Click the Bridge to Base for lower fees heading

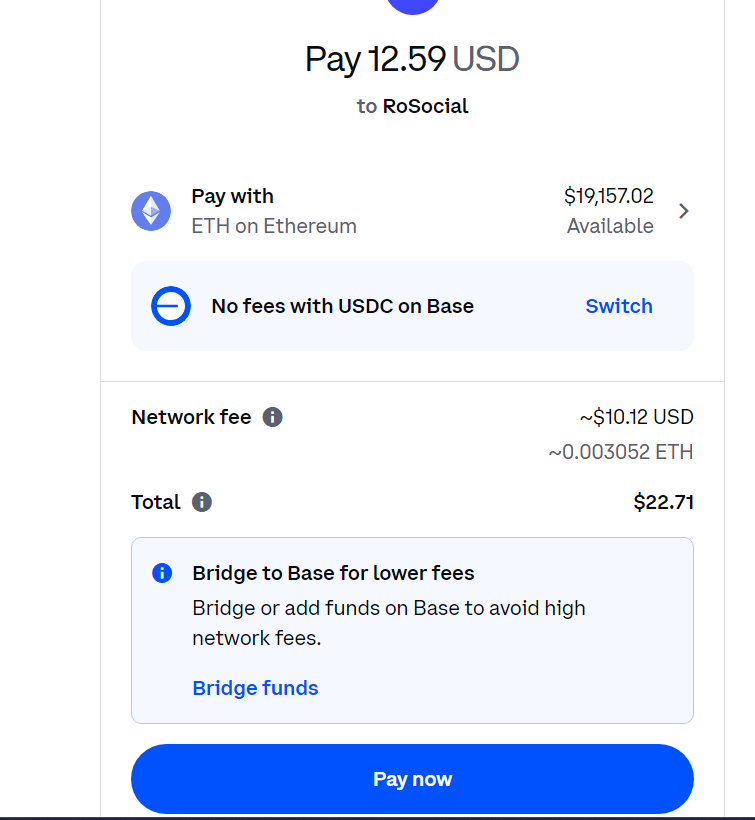click(333, 573)
